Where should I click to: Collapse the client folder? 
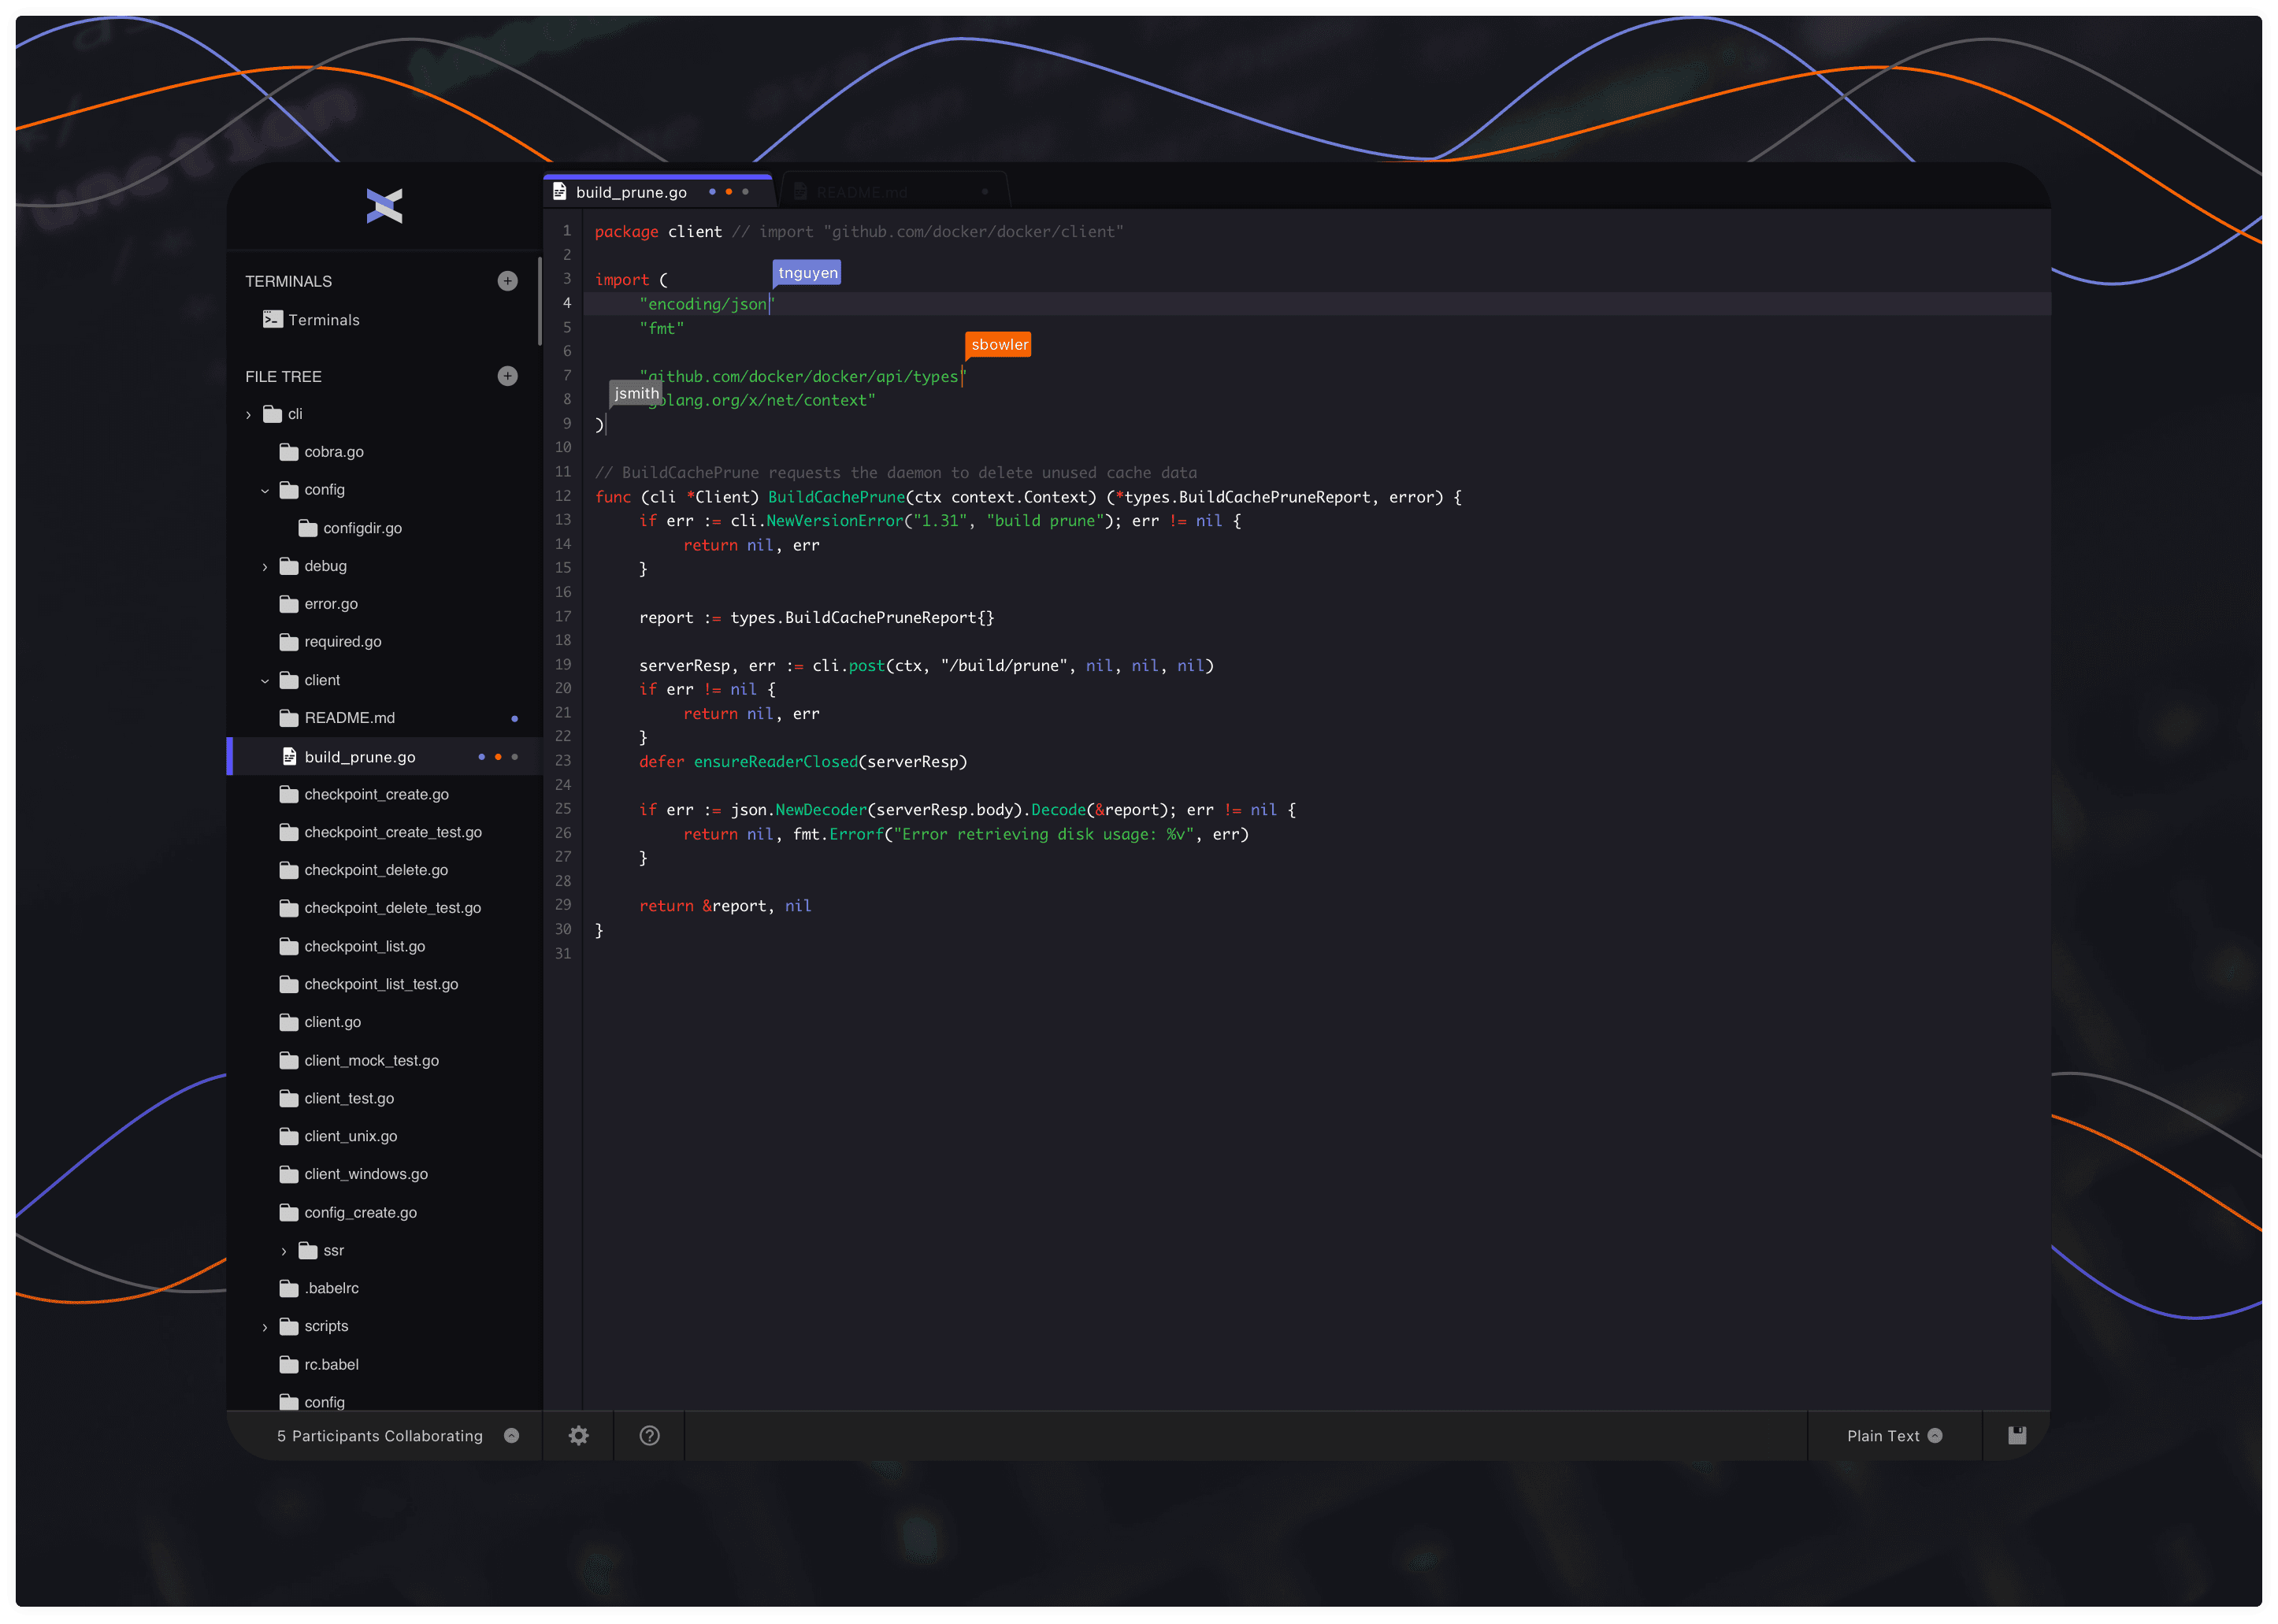pos(265,680)
